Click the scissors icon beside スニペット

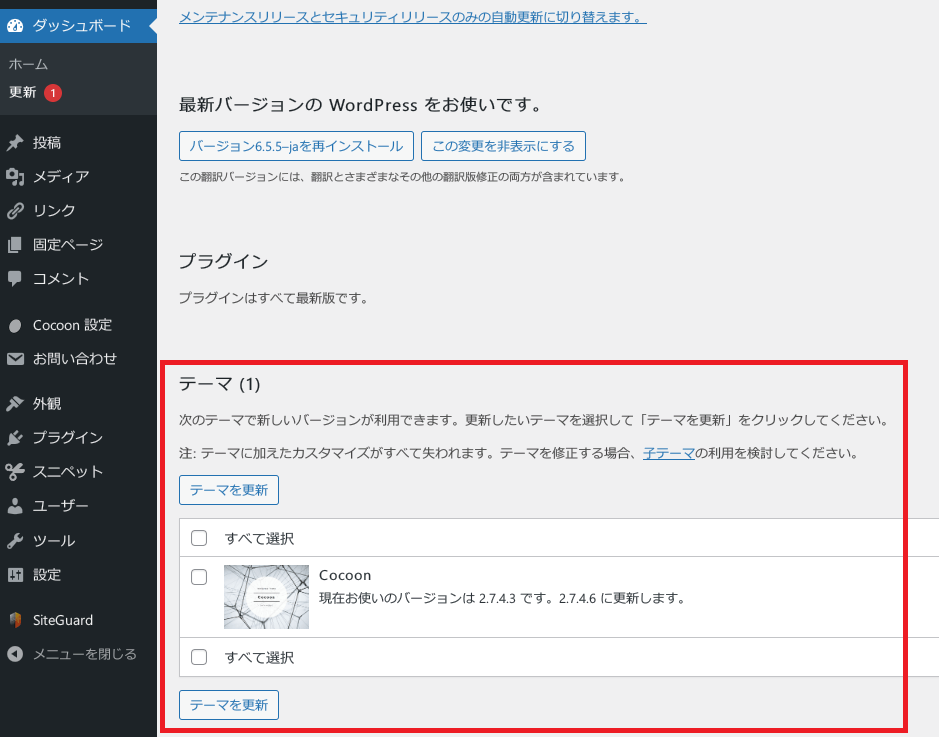pyautogui.click(x=15, y=472)
